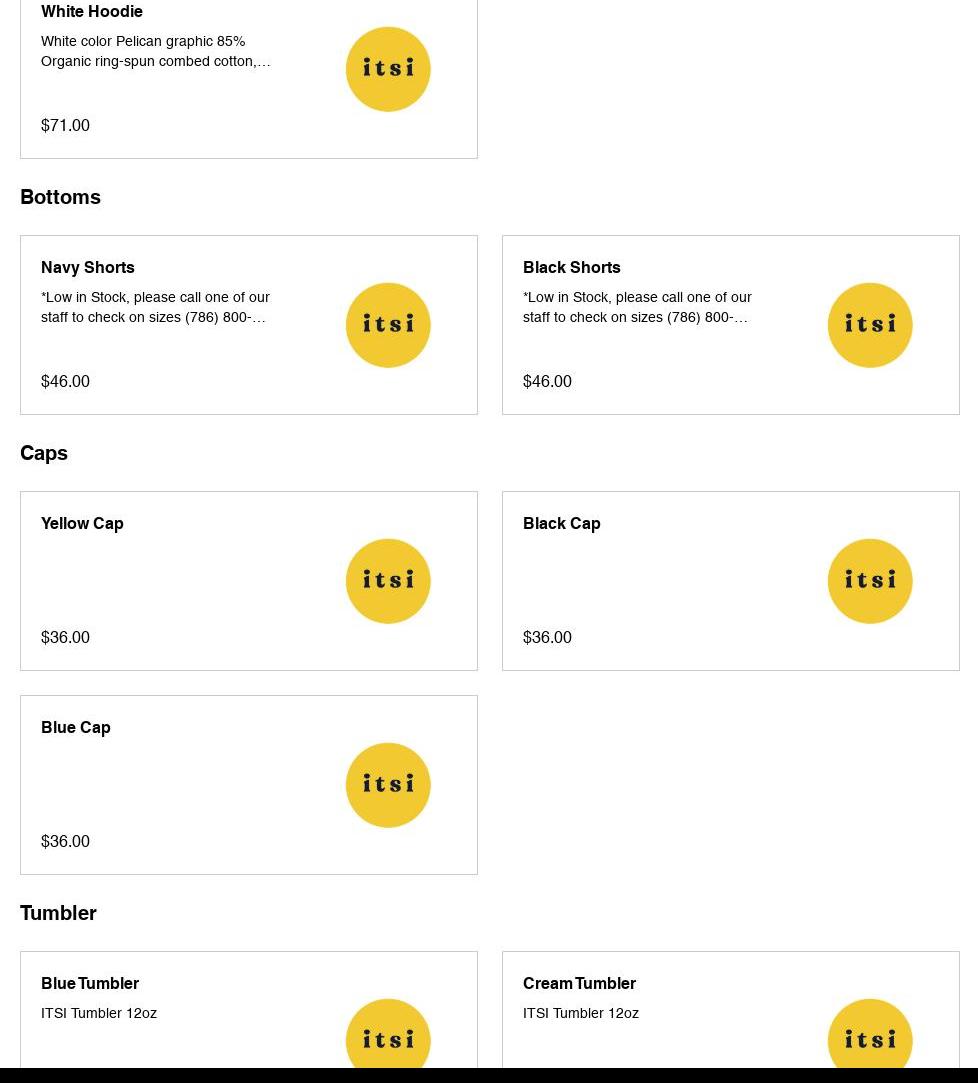Click the Blue Cap $36.00 price
The height and width of the screenshot is (1083, 978).
click(65, 842)
